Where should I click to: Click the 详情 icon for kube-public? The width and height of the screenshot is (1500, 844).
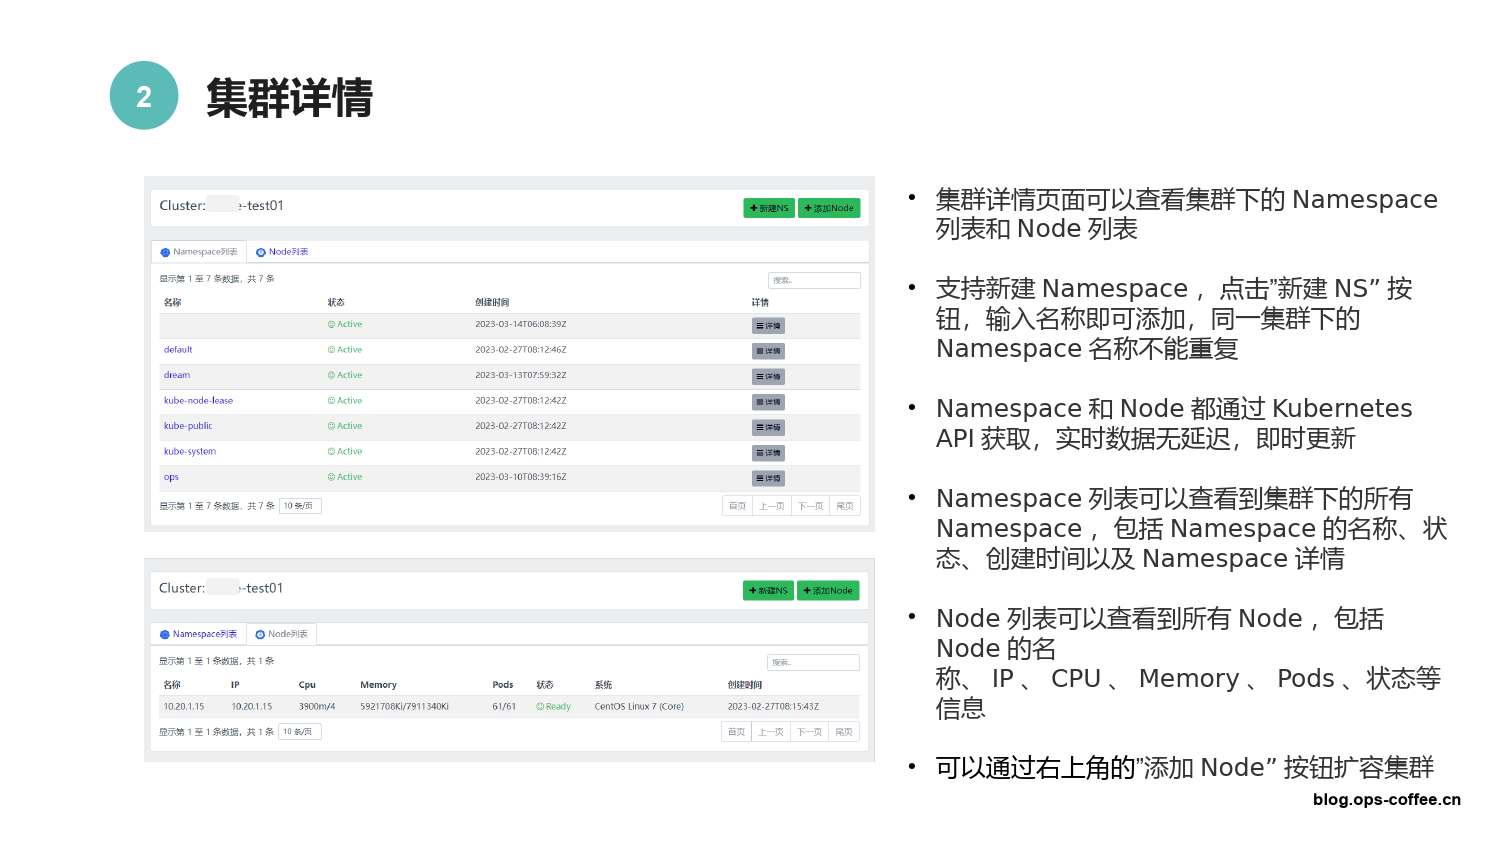coord(768,428)
